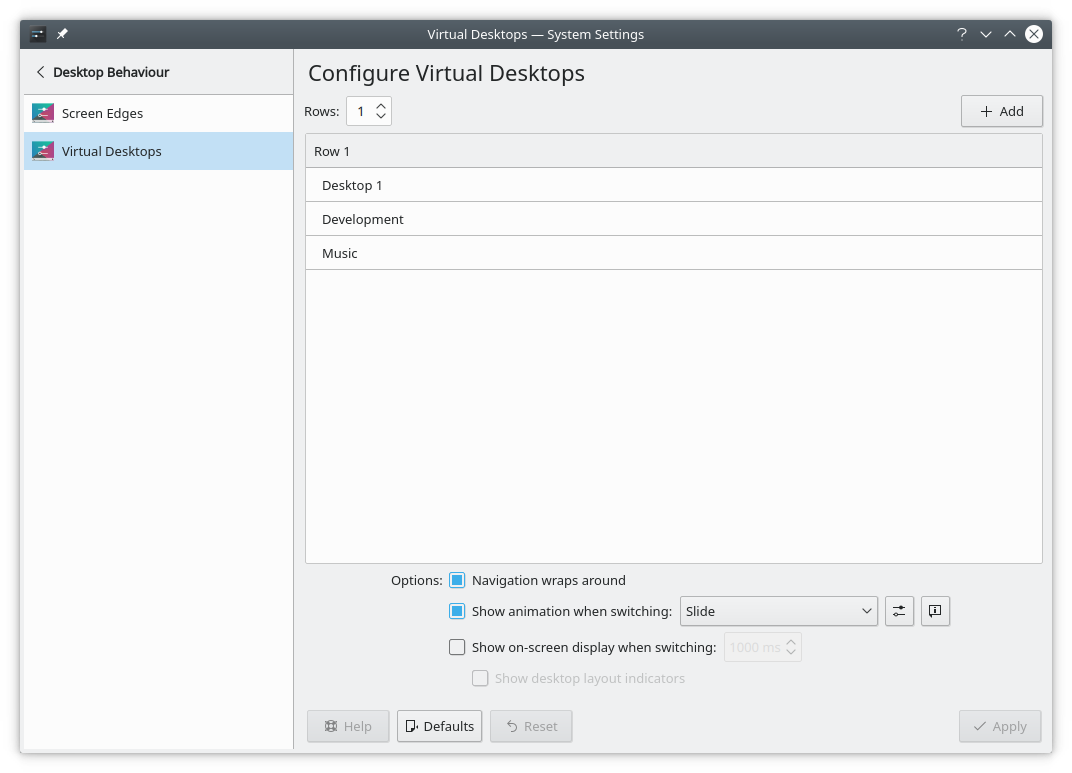Click the Add desktop button

point(1001,111)
